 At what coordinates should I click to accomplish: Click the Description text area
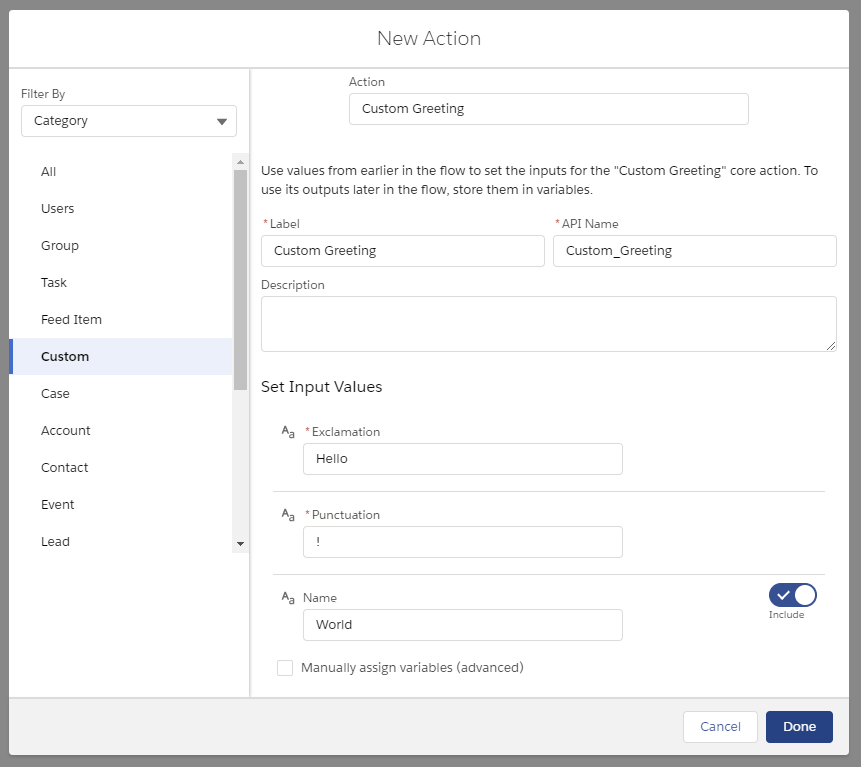(548, 323)
